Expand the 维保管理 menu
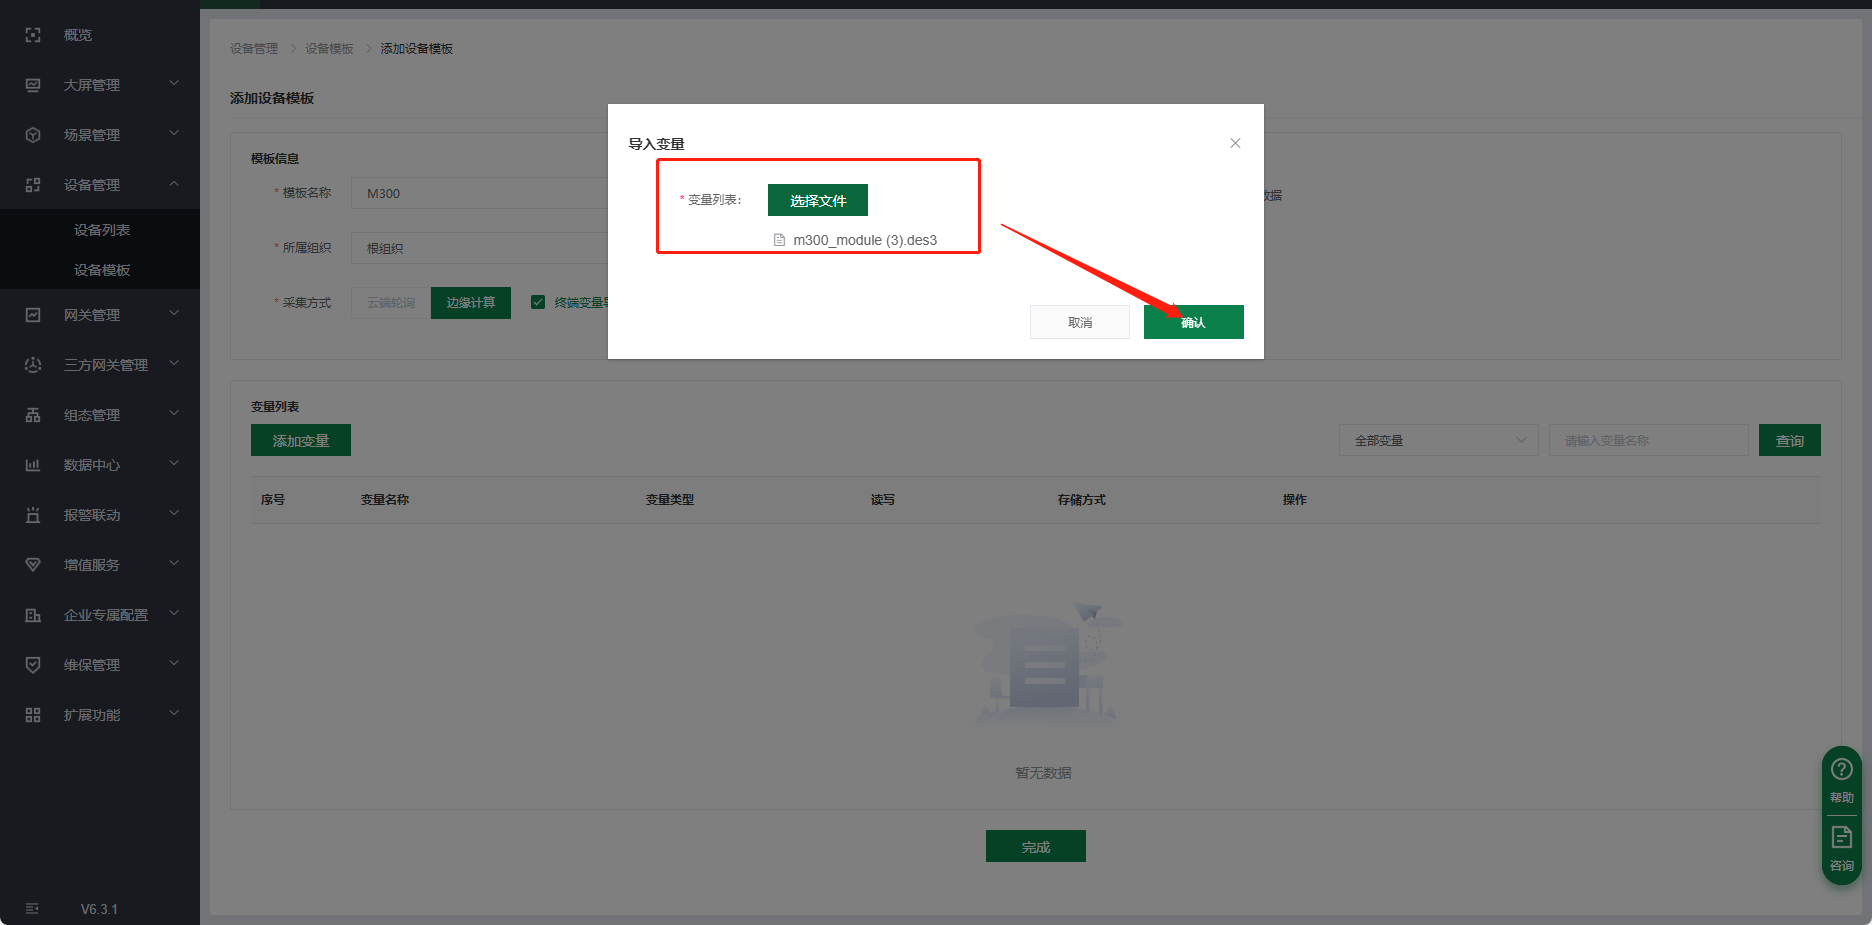This screenshot has width=1872, height=925. [x=174, y=663]
